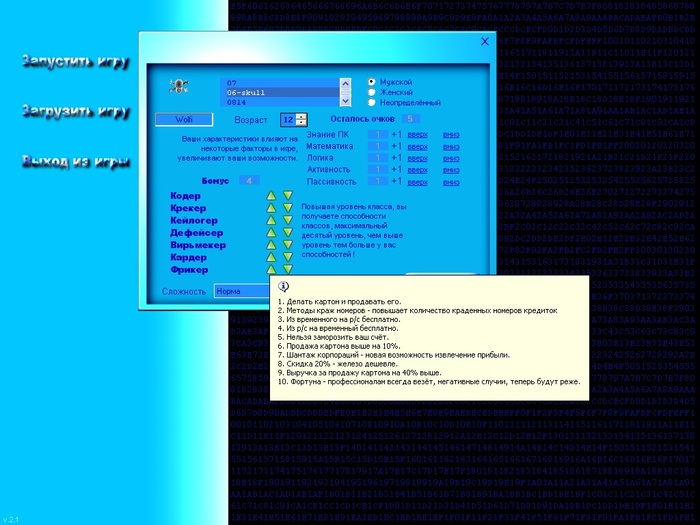Lower the Вирьмекер class level
The height and width of the screenshot is (525, 700).
click(x=287, y=245)
